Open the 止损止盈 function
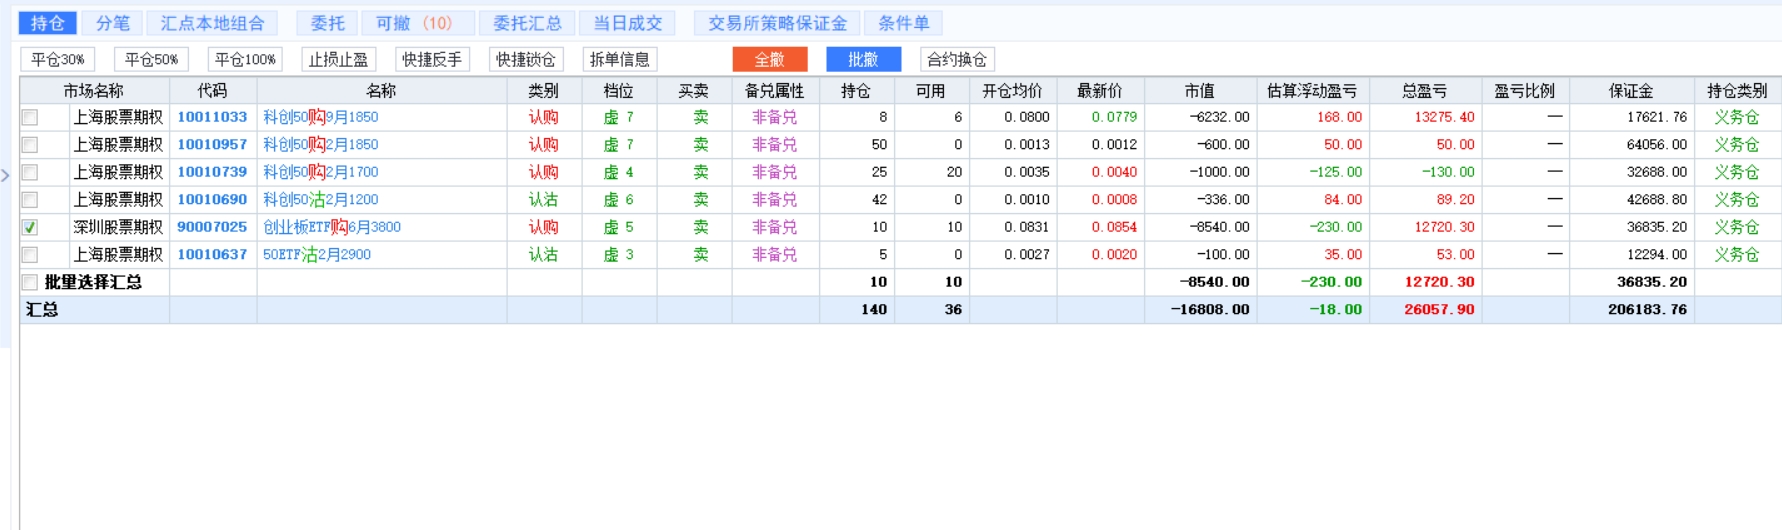 pyautogui.click(x=338, y=60)
